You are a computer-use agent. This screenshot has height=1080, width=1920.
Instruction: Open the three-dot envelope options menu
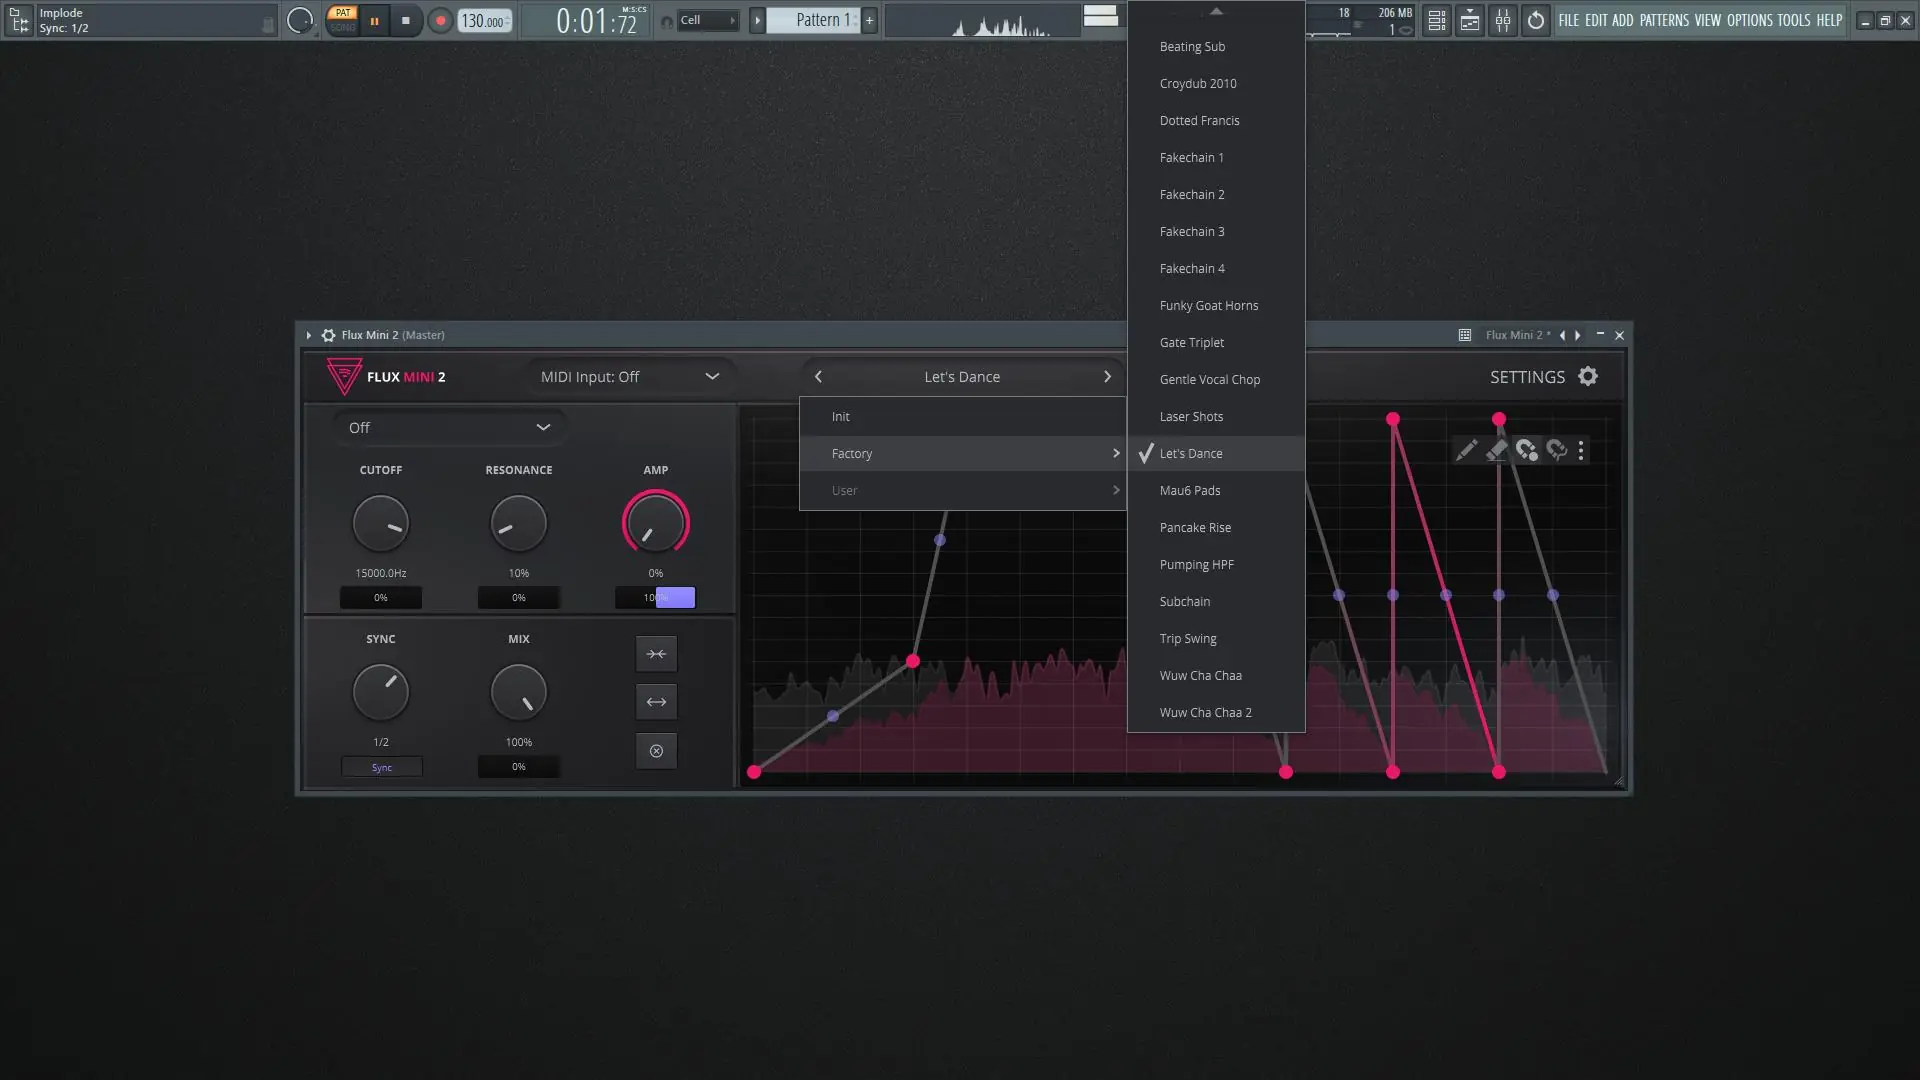click(1581, 451)
